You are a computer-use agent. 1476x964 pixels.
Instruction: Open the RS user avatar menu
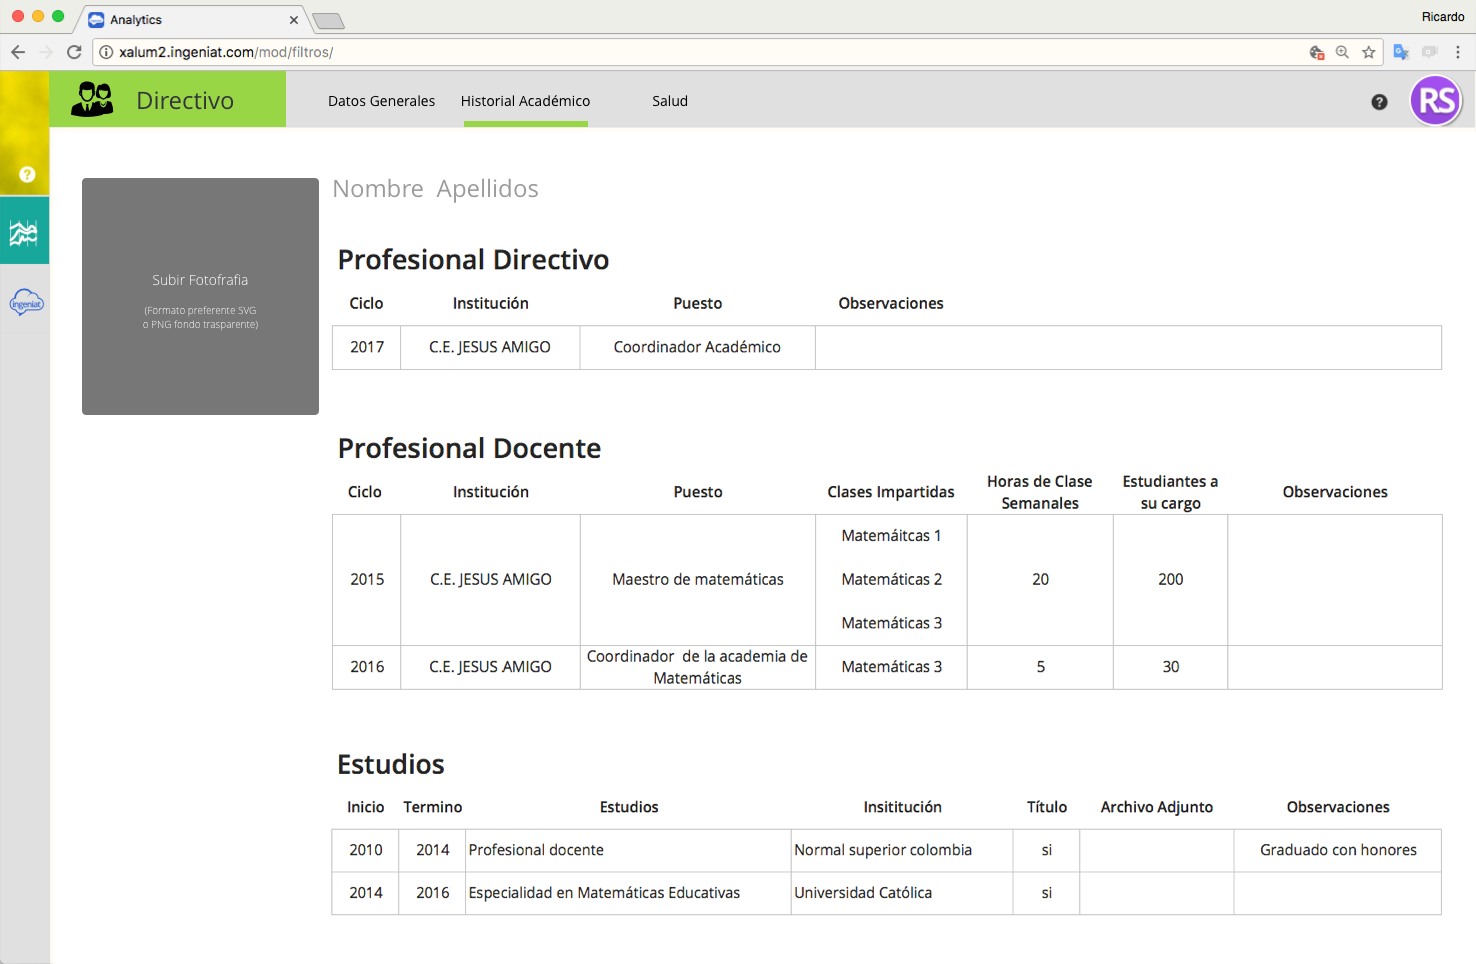click(x=1436, y=101)
